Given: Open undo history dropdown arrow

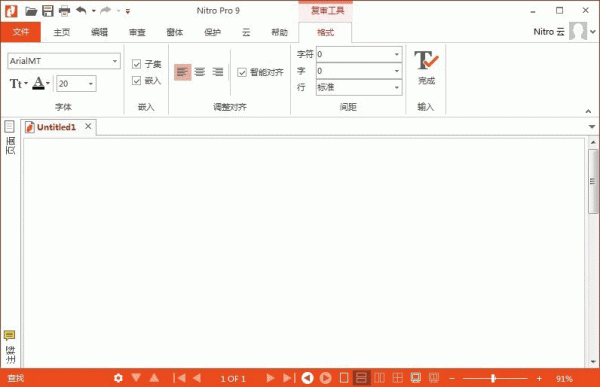Looking at the screenshot, I should click(94, 11).
